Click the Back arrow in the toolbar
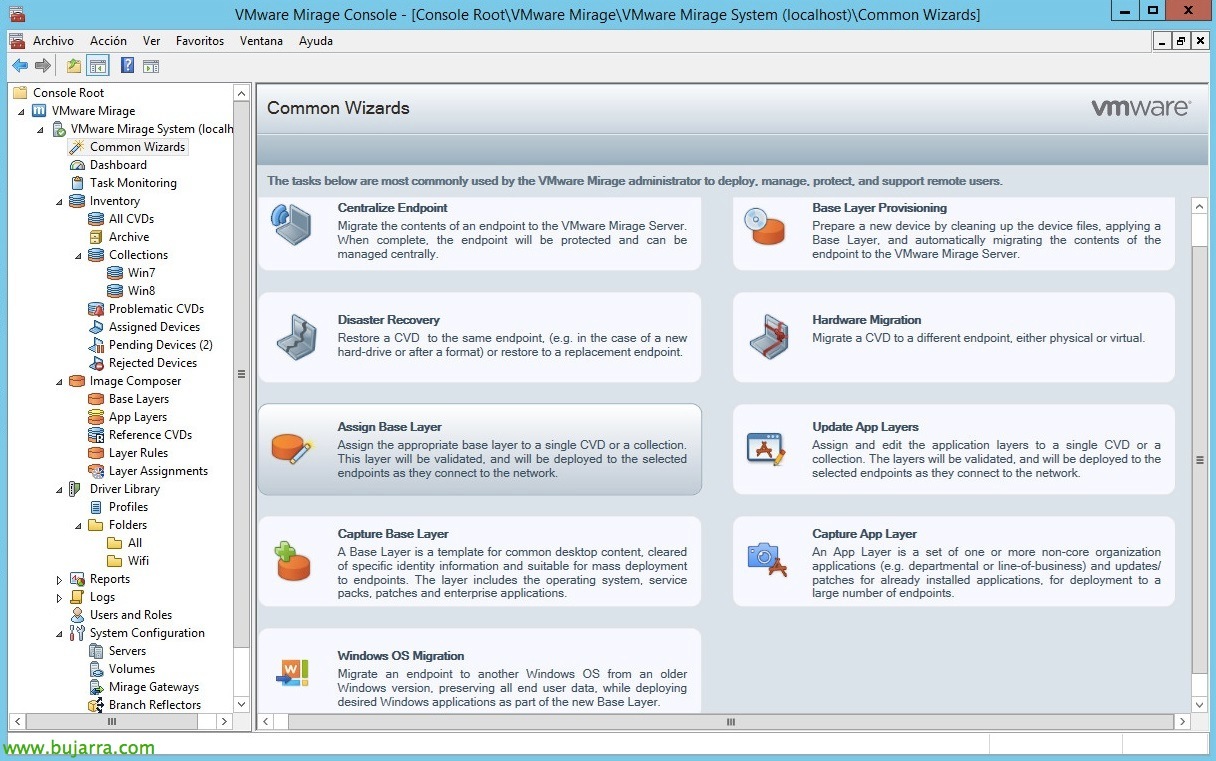The image size is (1216, 761). [x=20, y=66]
